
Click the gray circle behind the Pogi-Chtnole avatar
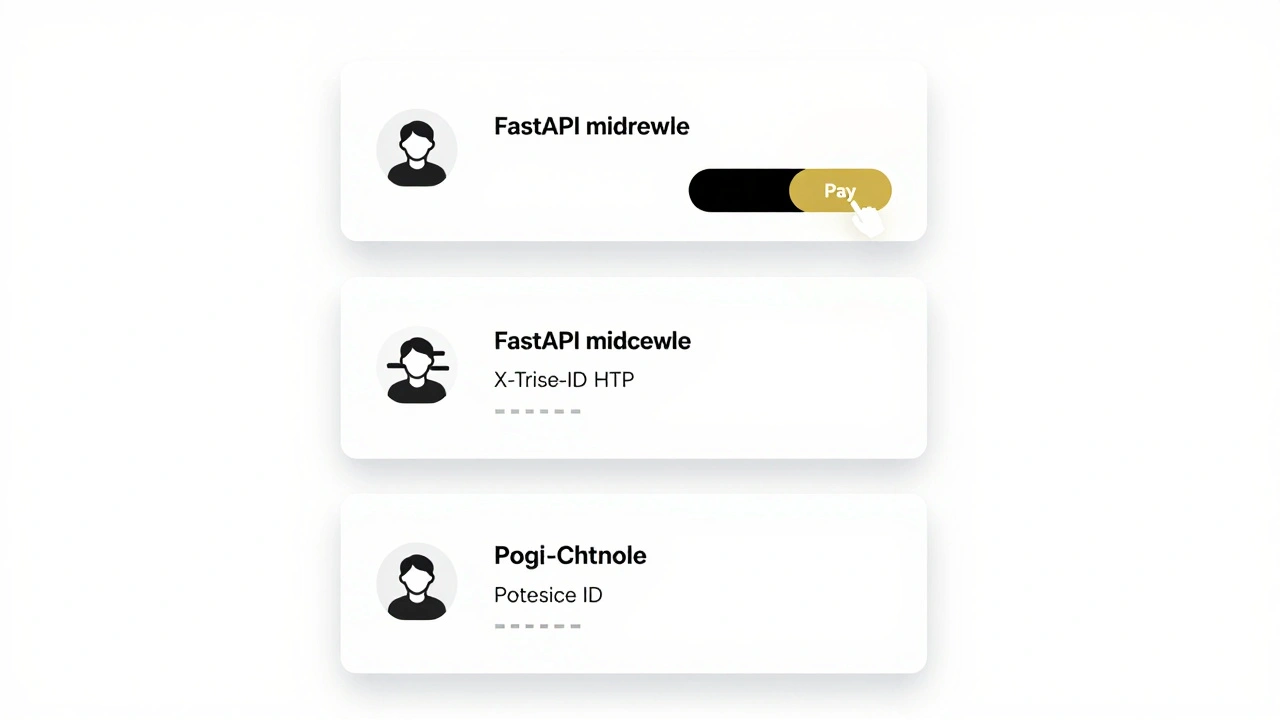pyautogui.click(x=416, y=583)
